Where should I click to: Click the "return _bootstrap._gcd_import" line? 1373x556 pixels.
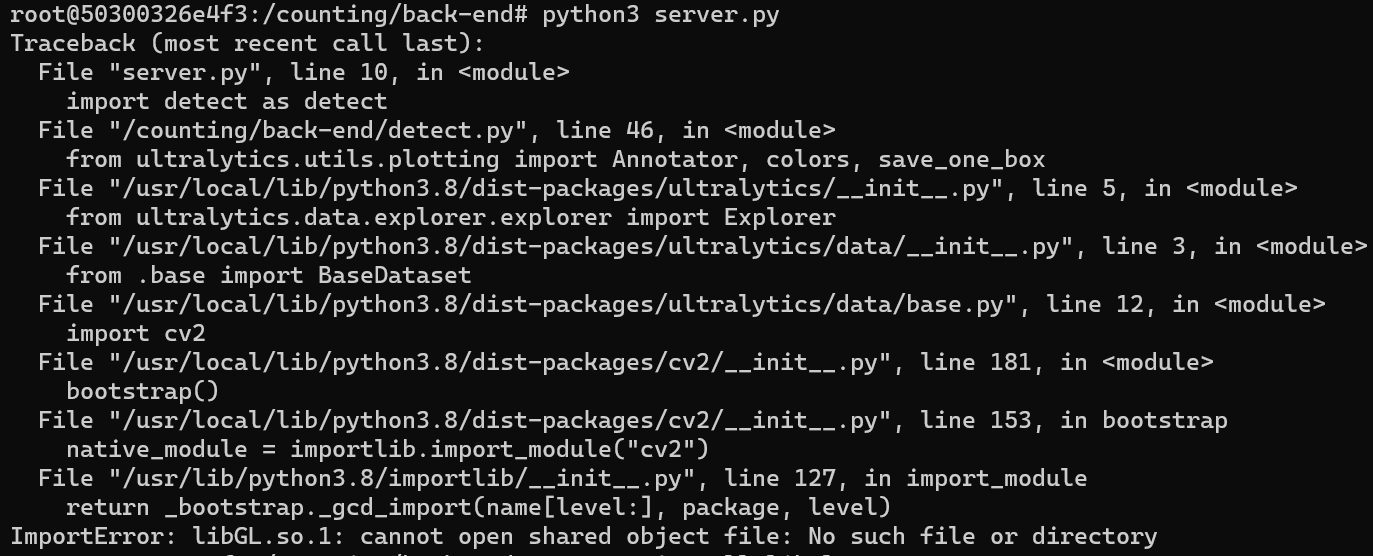pos(478,508)
